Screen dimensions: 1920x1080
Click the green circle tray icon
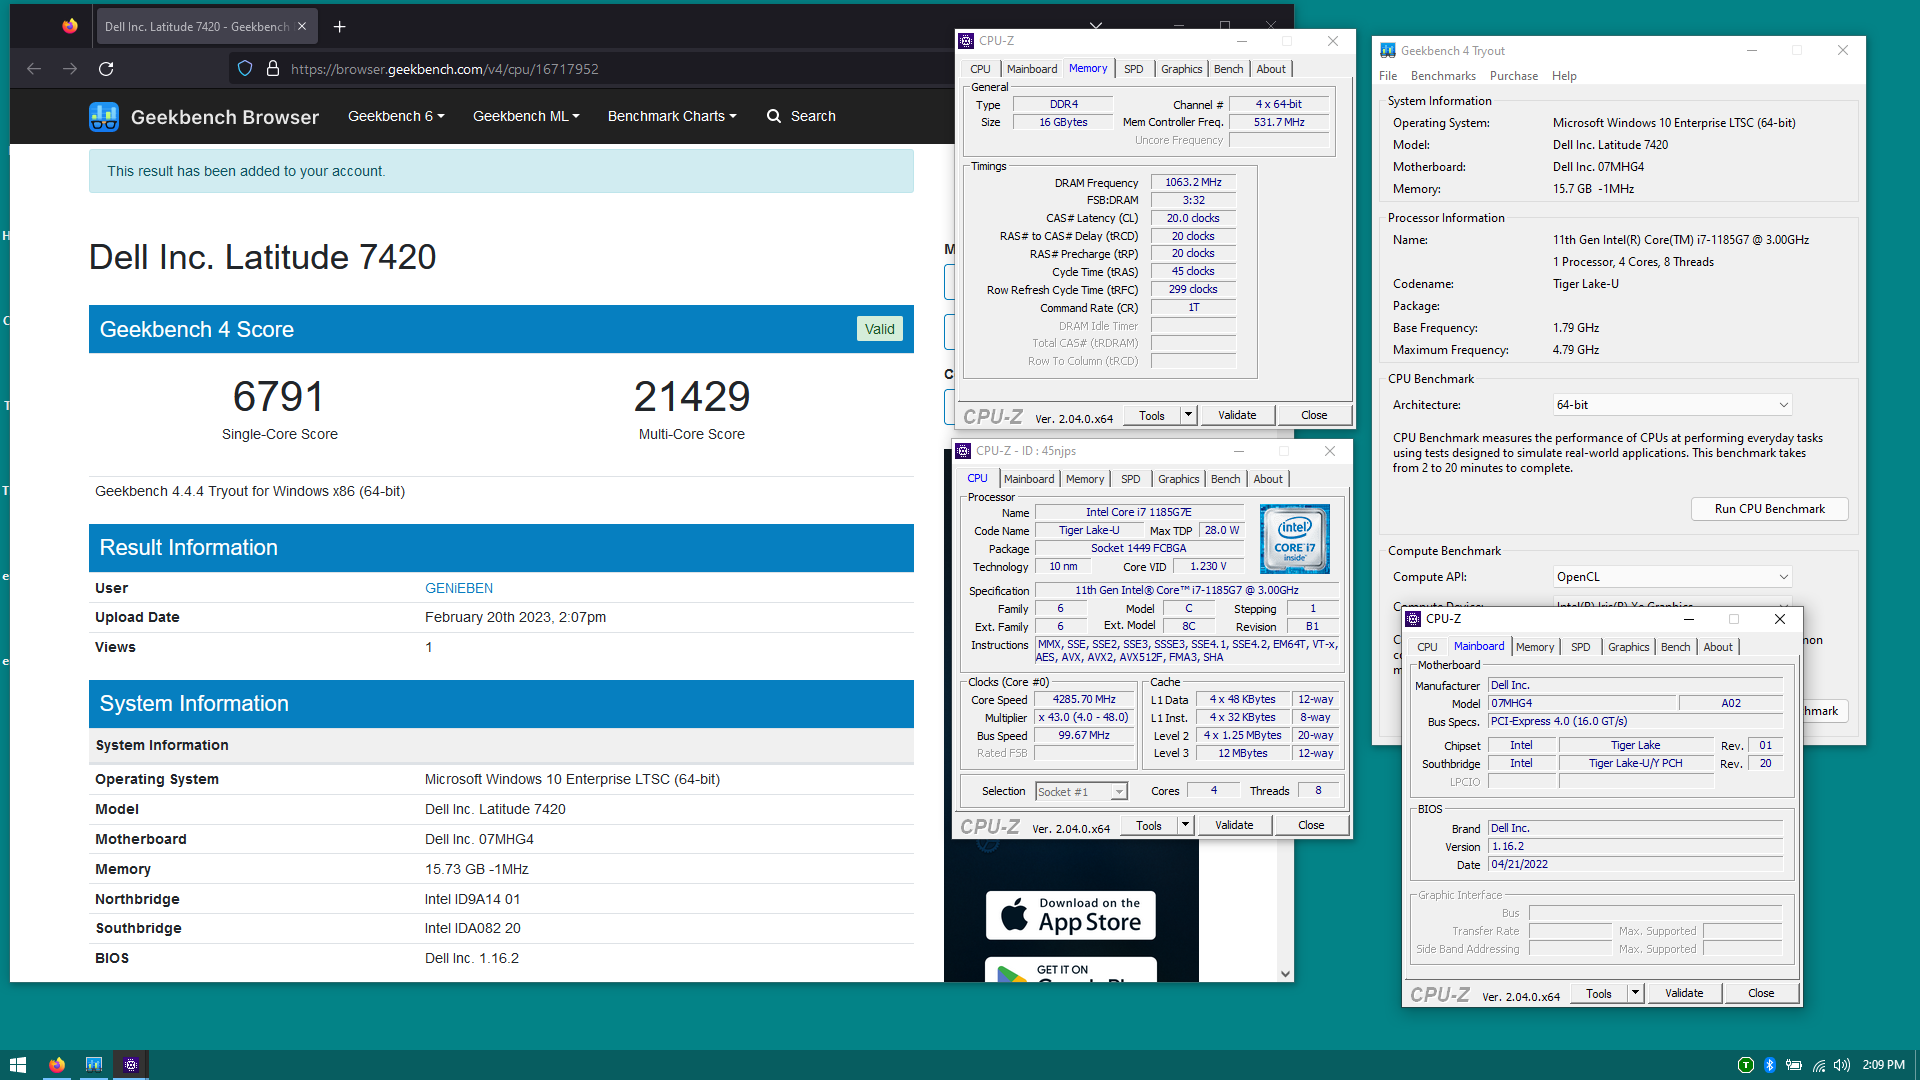(x=1745, y=1065)
